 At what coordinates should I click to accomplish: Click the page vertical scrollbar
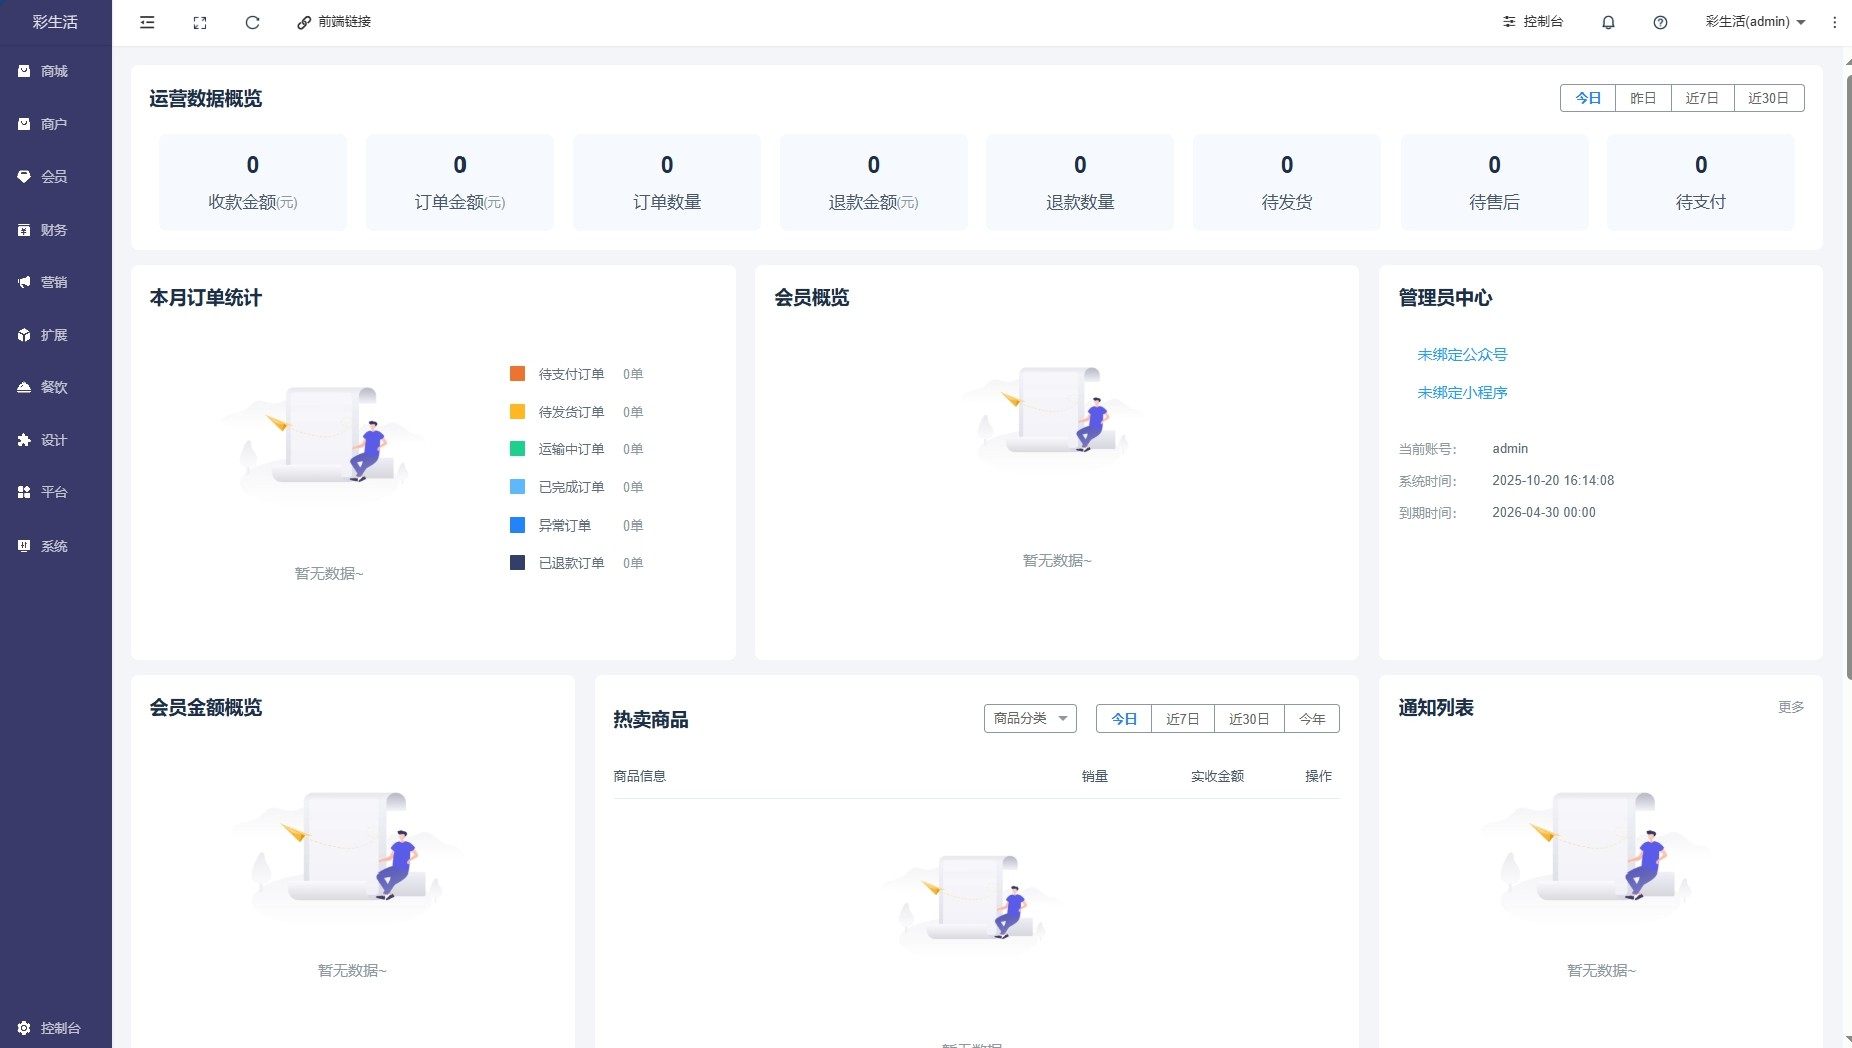(1847, 375)
